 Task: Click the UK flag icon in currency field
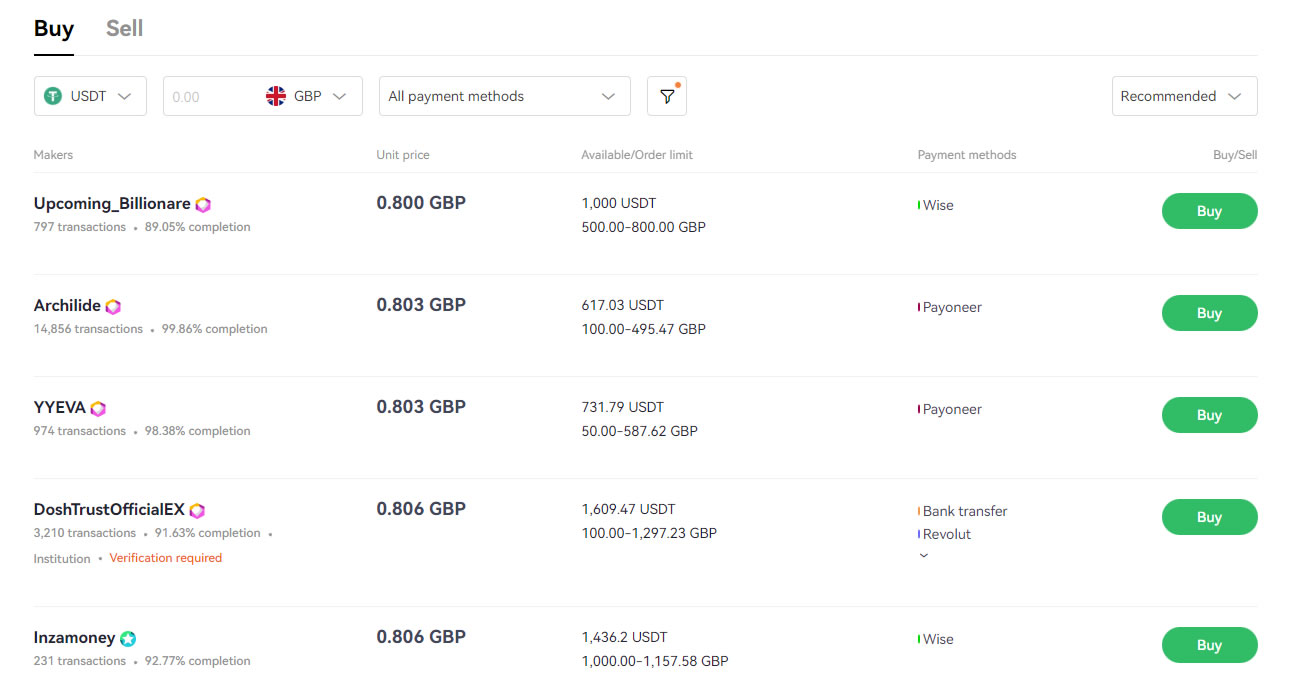coord(277,95)
